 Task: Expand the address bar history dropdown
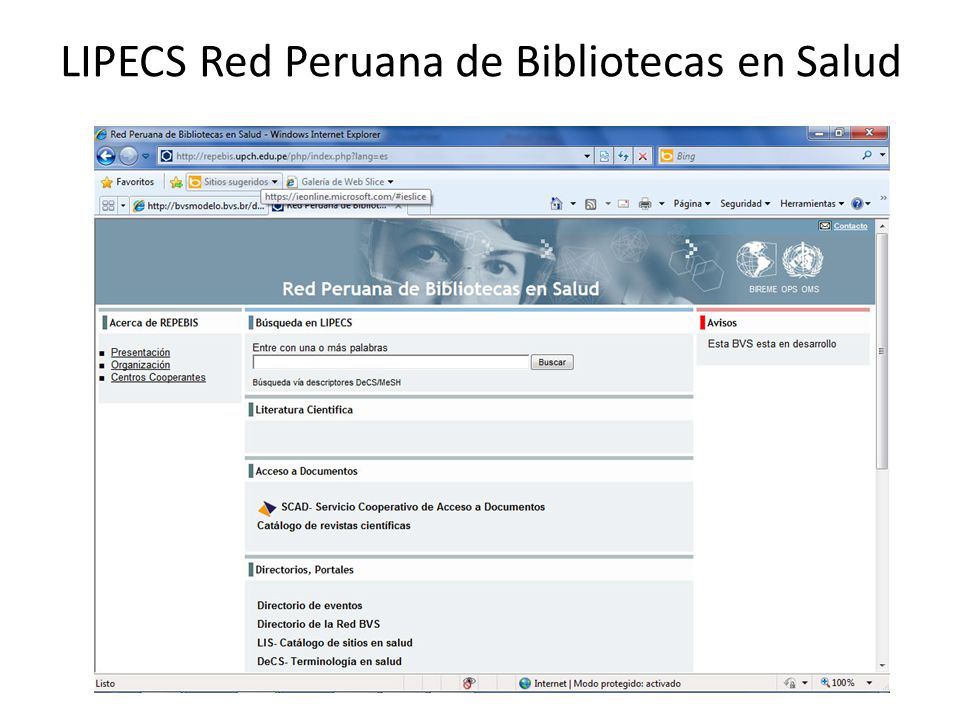click(587, 156)
